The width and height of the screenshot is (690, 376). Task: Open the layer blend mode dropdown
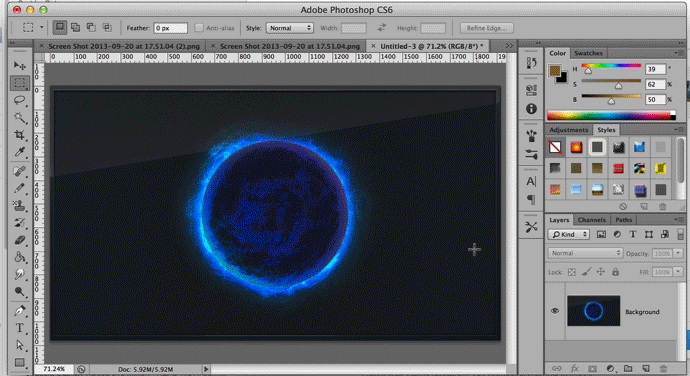point(585,253)
